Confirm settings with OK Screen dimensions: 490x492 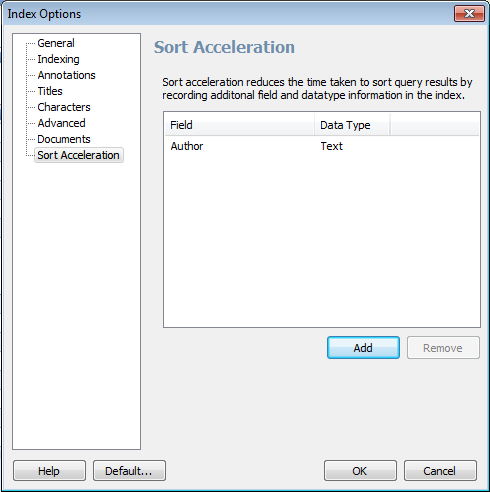[360, 471]
